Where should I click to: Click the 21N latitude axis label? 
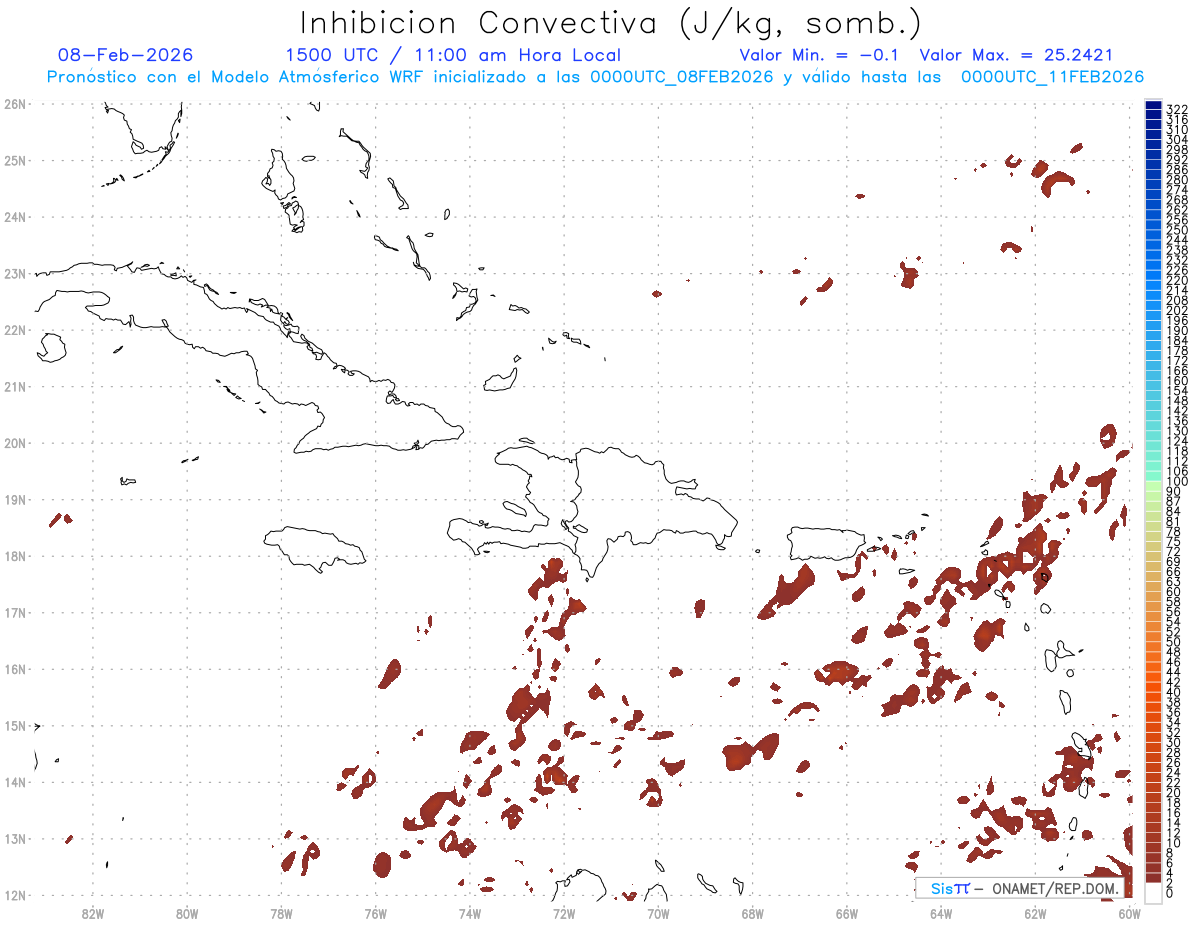pos(14,386)
